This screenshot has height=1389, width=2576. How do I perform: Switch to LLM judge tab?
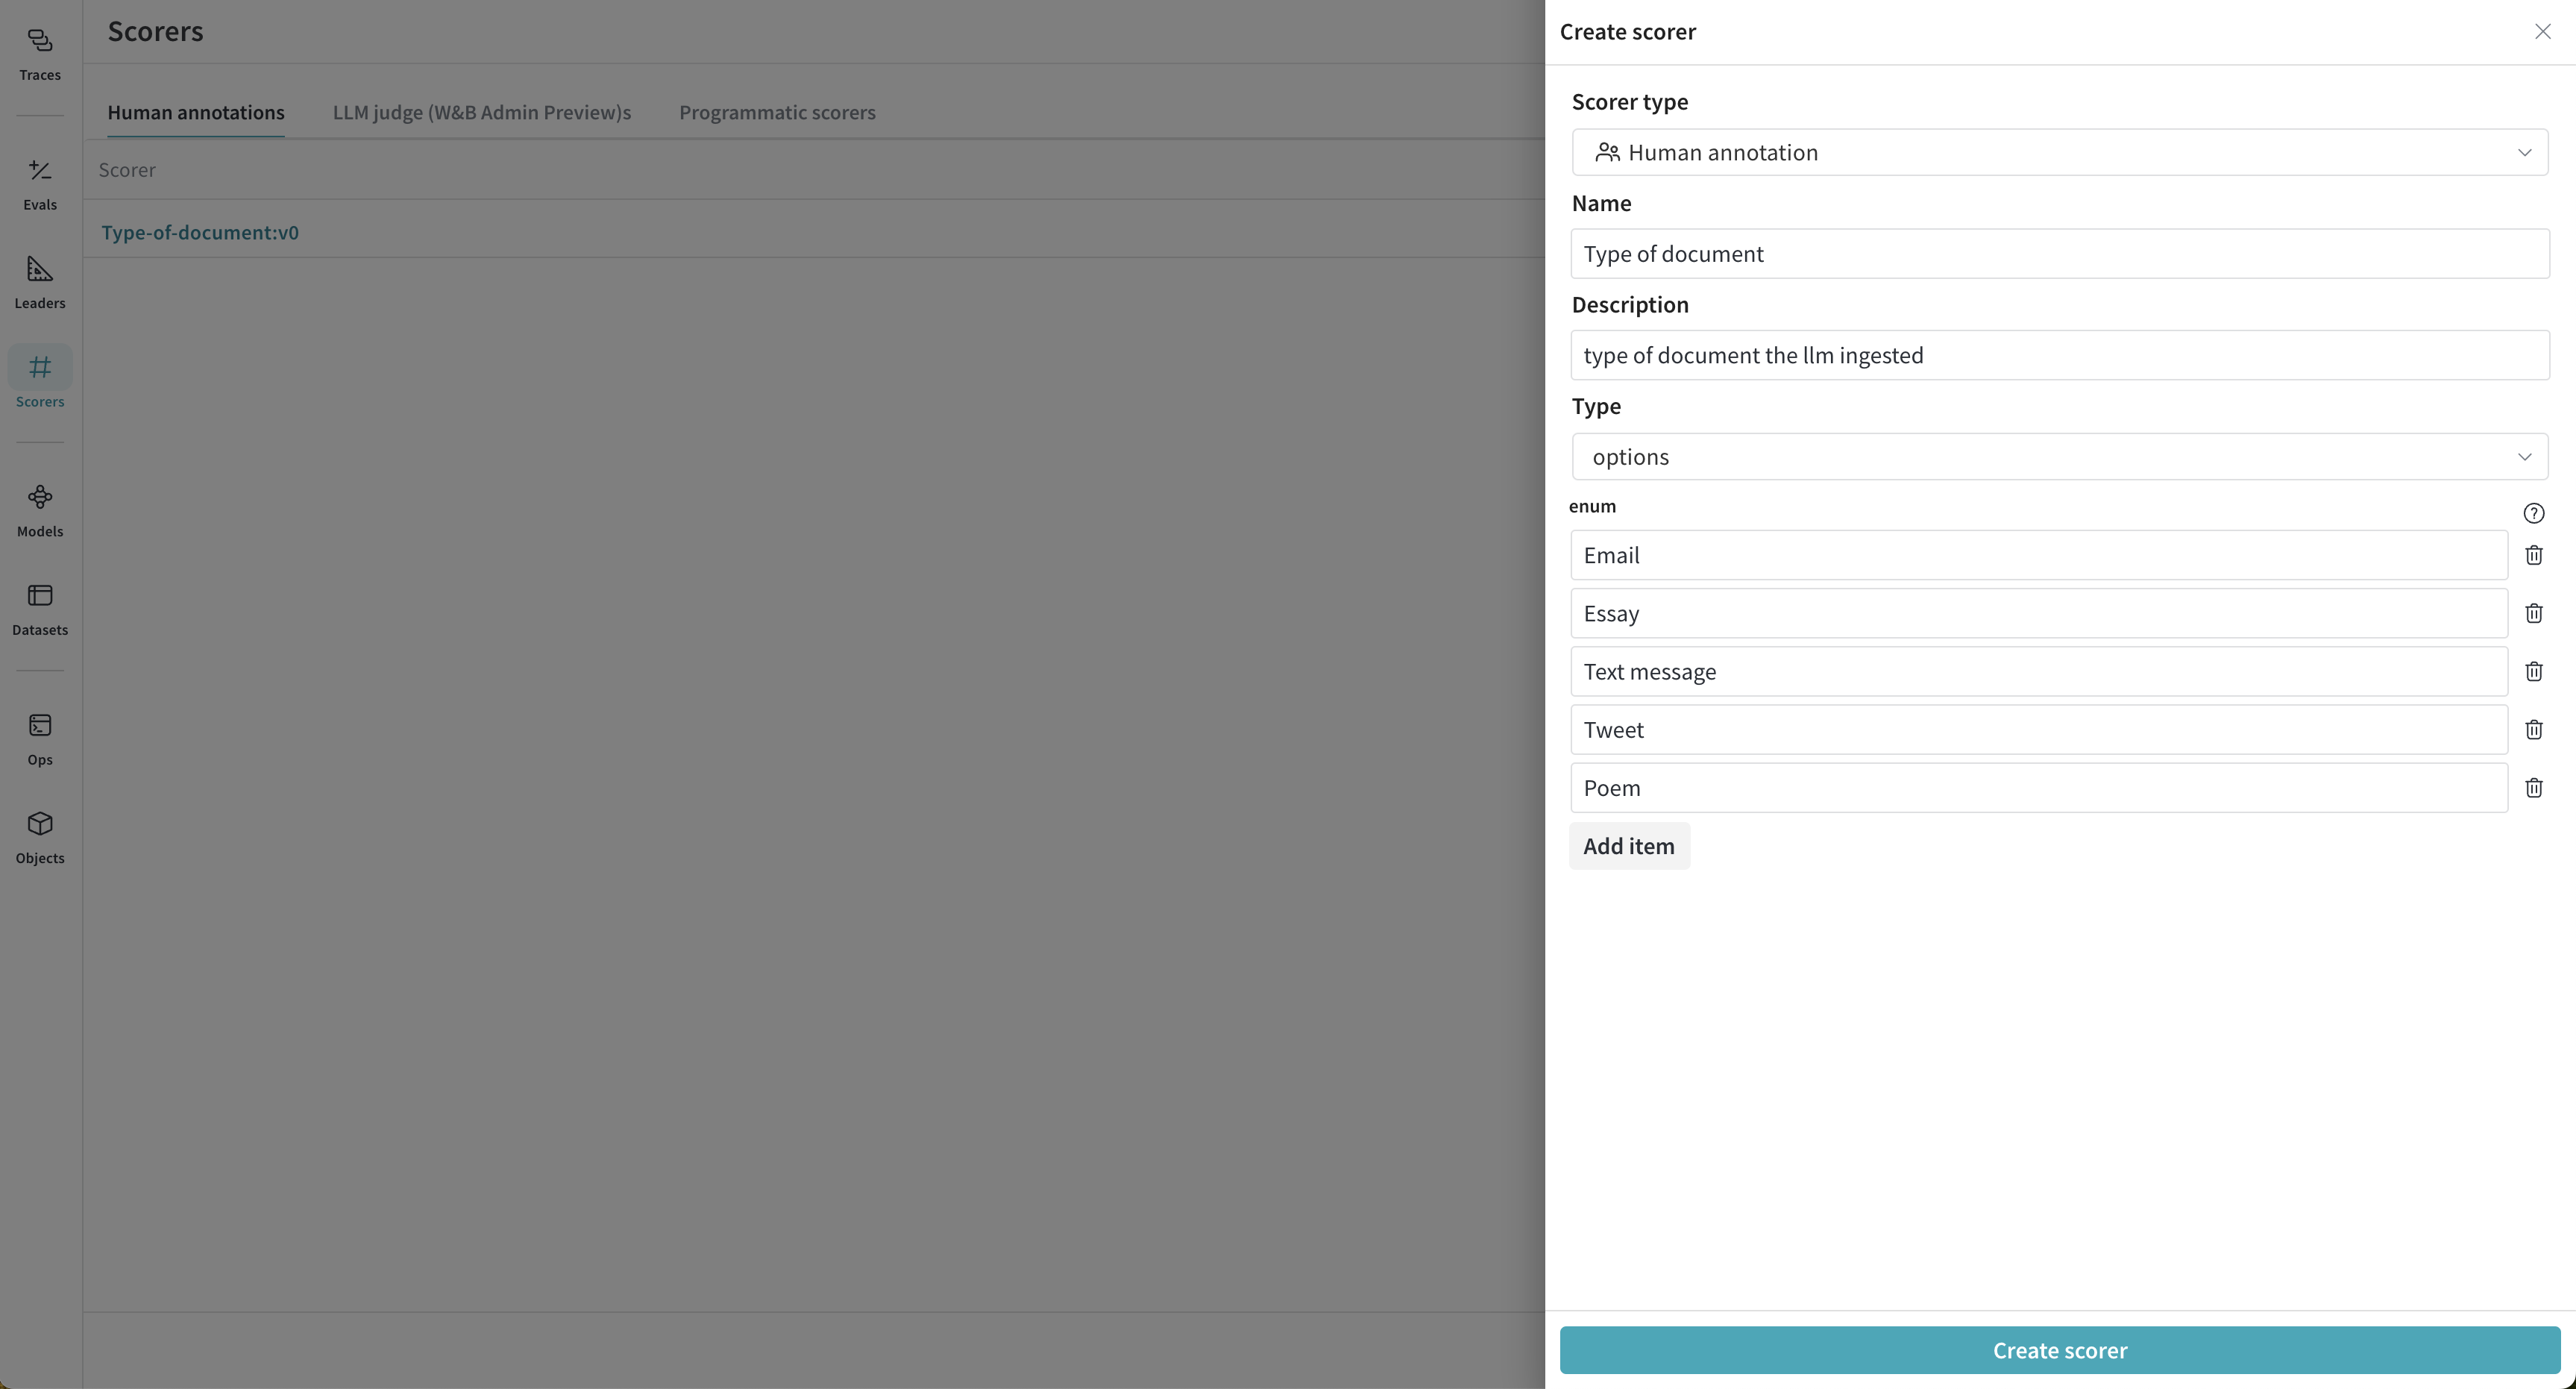[482, 111]
